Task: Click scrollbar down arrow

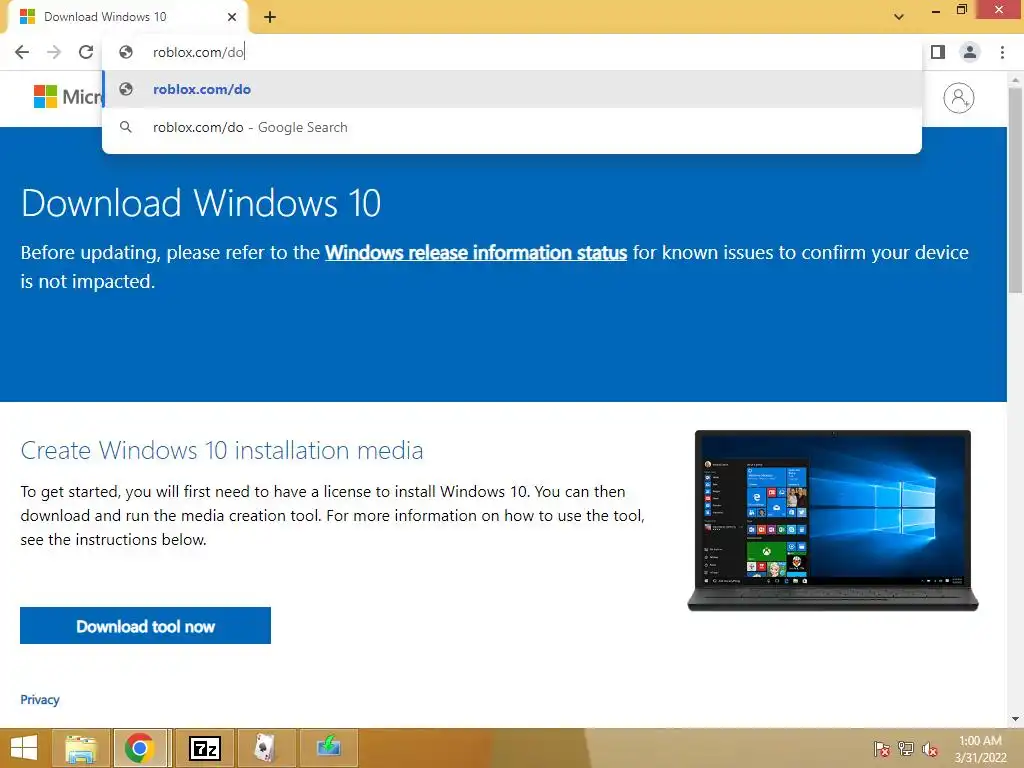Action: 1015,719
